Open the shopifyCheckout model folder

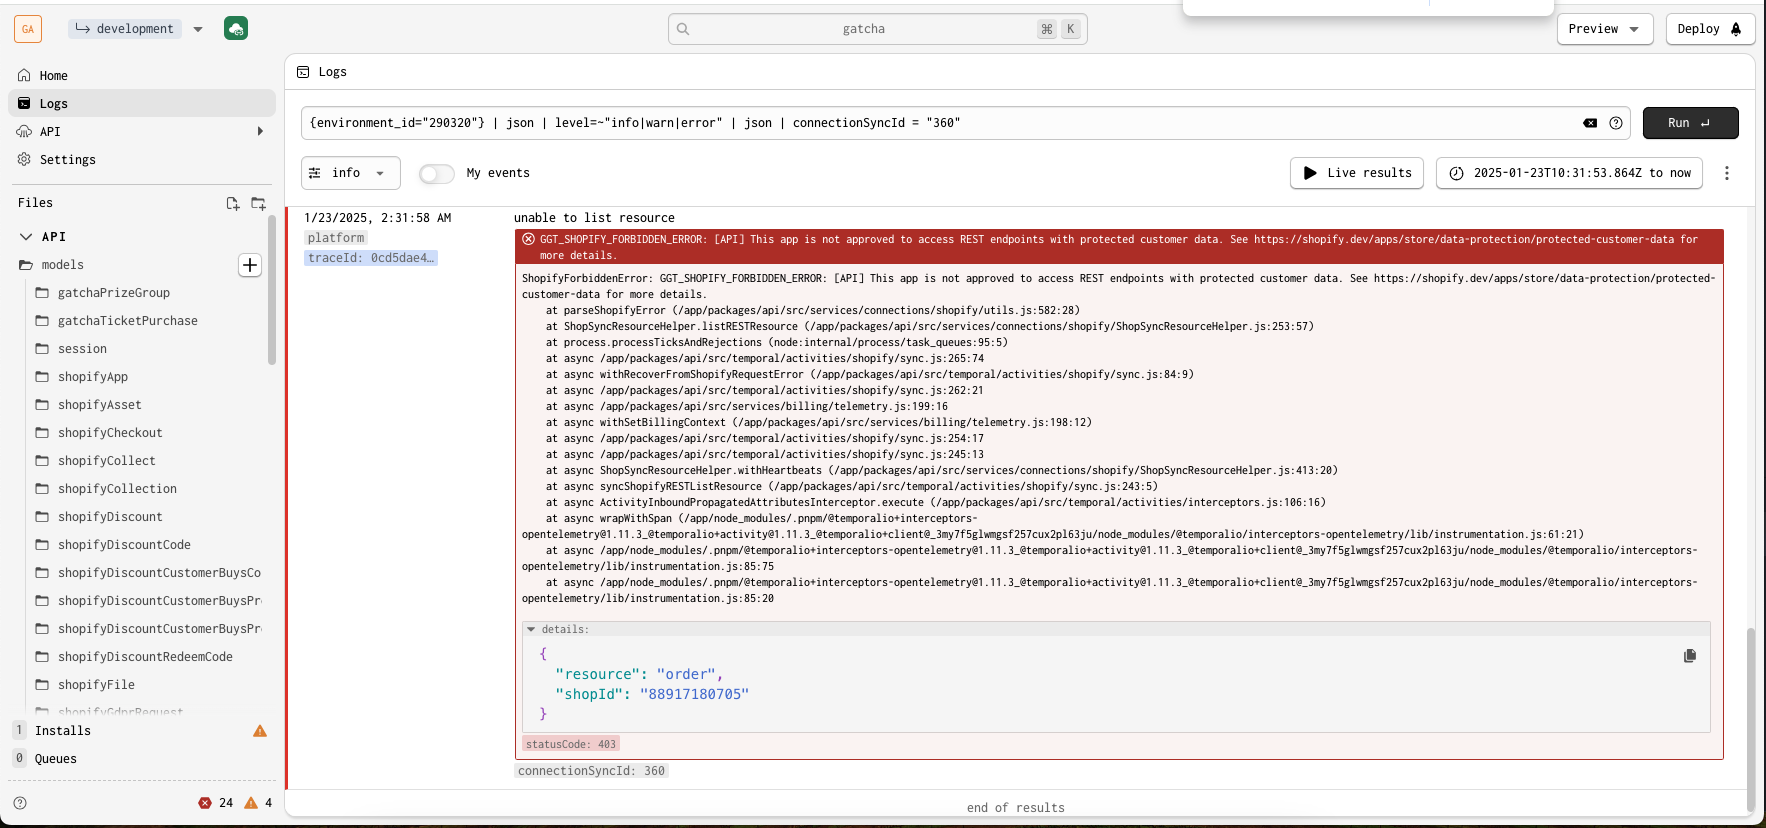point(110,433)
